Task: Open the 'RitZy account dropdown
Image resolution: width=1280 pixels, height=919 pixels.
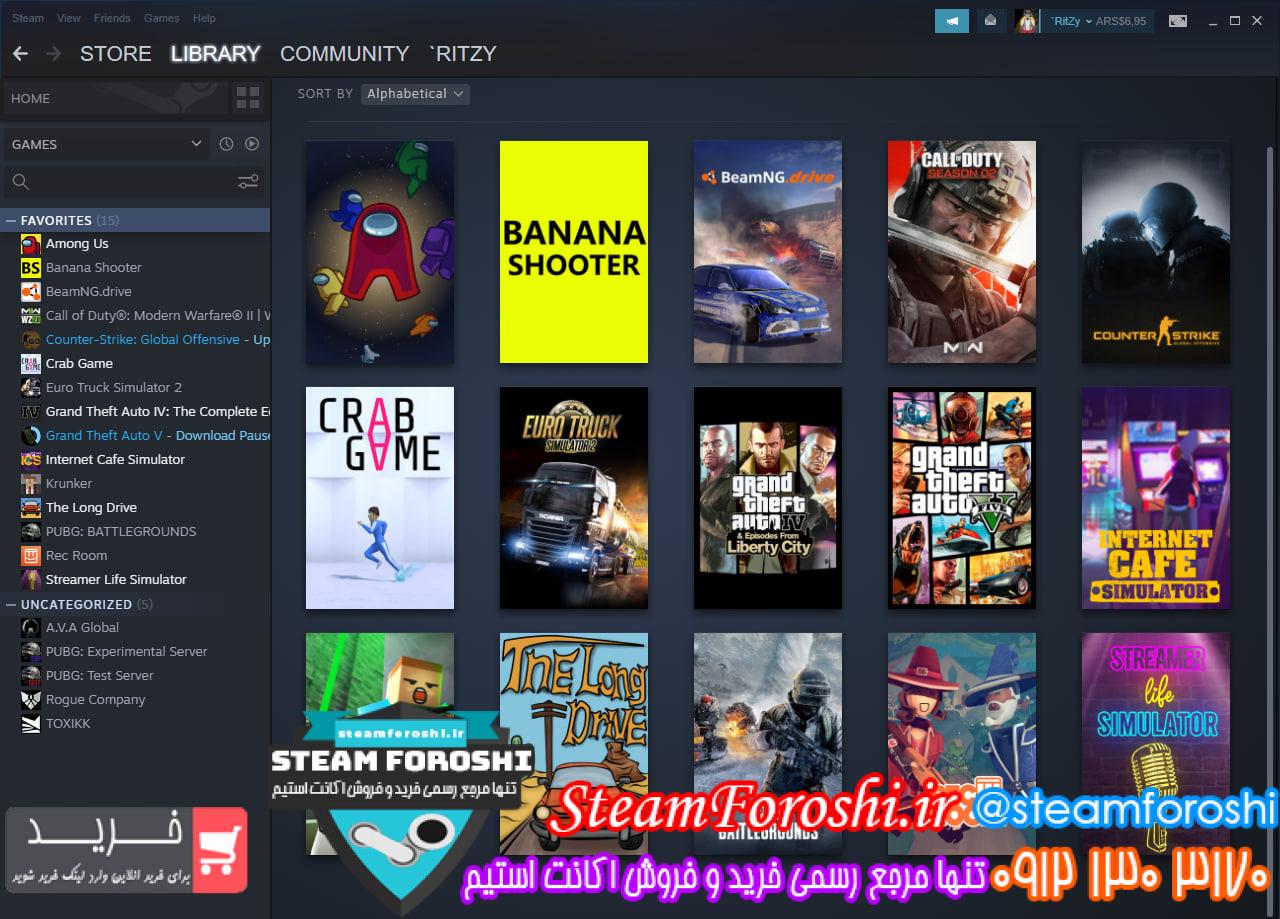Action: point(1099,20)
